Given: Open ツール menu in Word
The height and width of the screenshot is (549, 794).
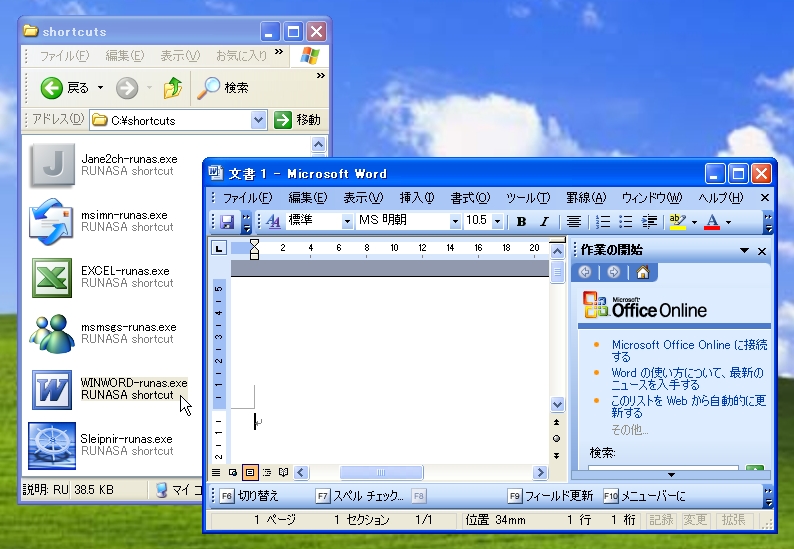Looking at the screenshot, I should tap(528, 198).
